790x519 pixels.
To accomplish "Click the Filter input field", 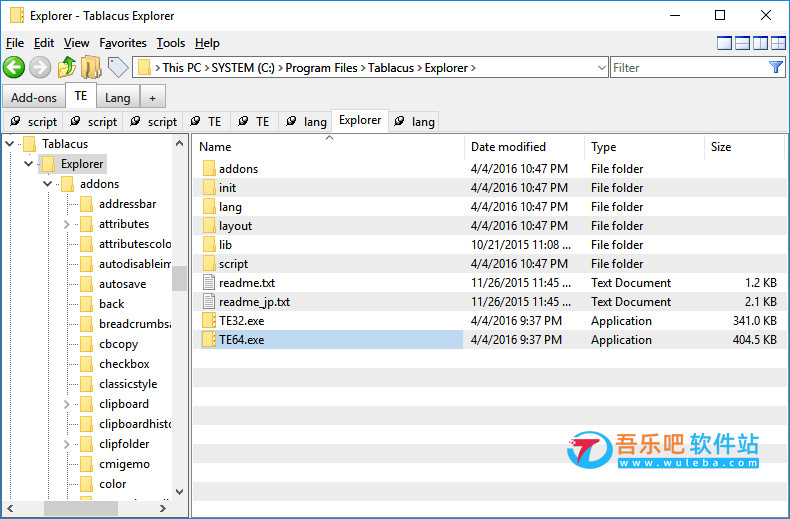I will pos(688,68).
